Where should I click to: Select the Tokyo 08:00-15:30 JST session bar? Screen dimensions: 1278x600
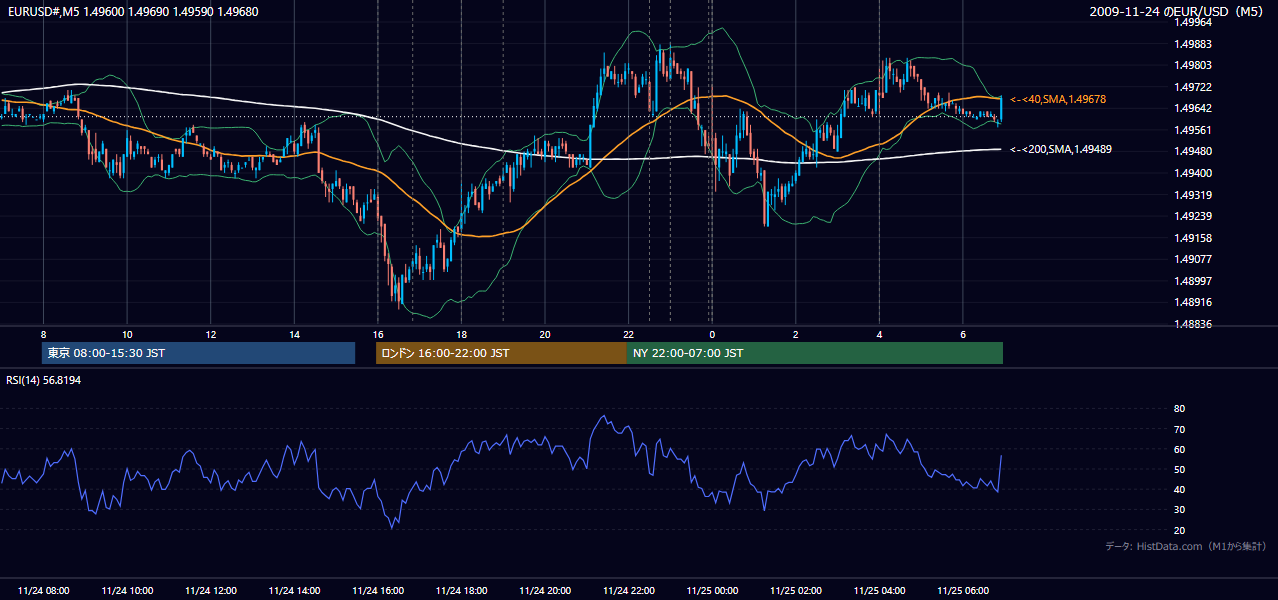pyautogui.click(x=199, y=353)
